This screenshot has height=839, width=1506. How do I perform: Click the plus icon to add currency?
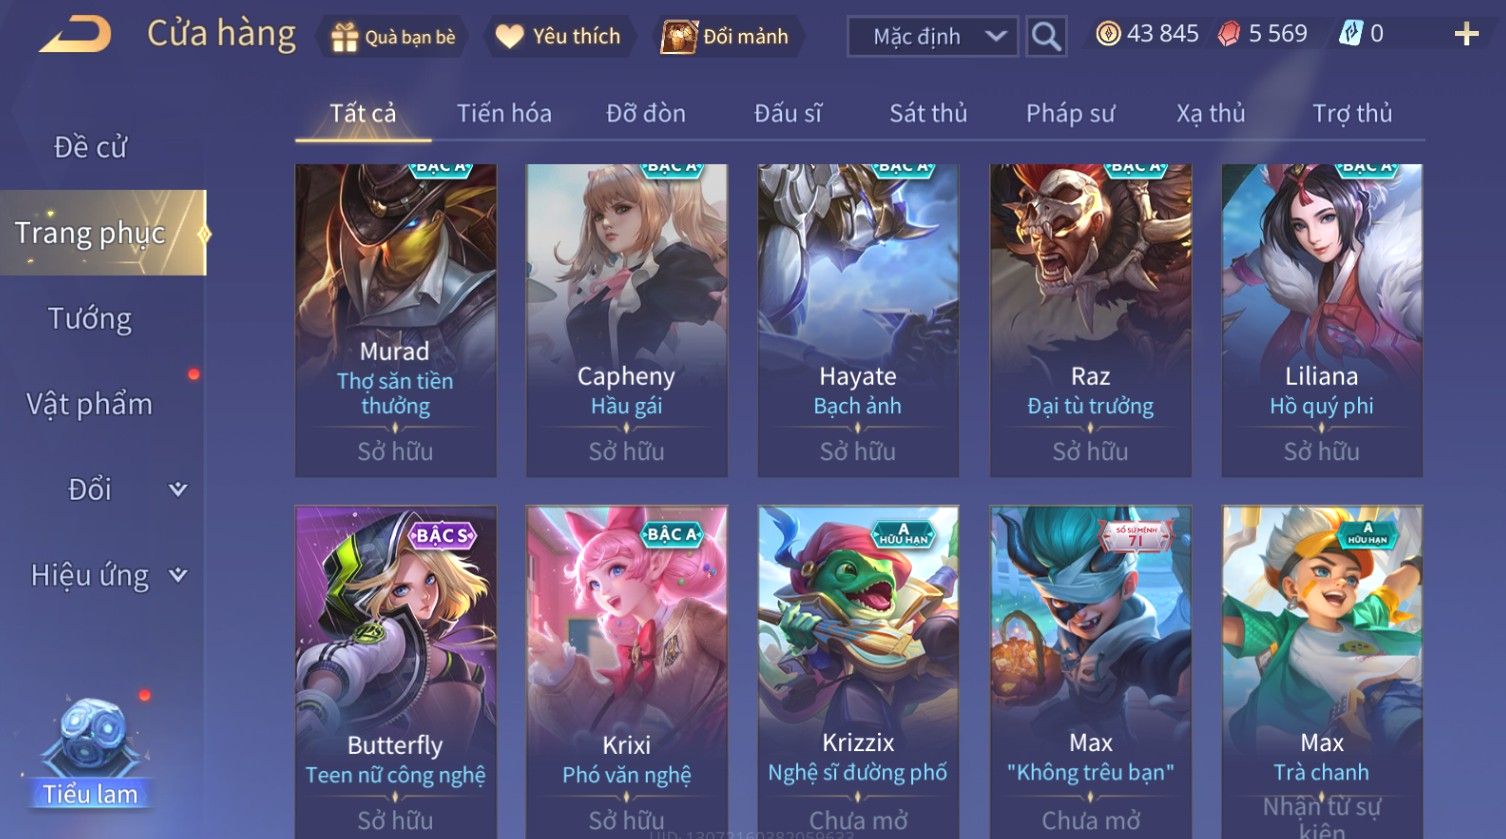[x=1466, y=35]
